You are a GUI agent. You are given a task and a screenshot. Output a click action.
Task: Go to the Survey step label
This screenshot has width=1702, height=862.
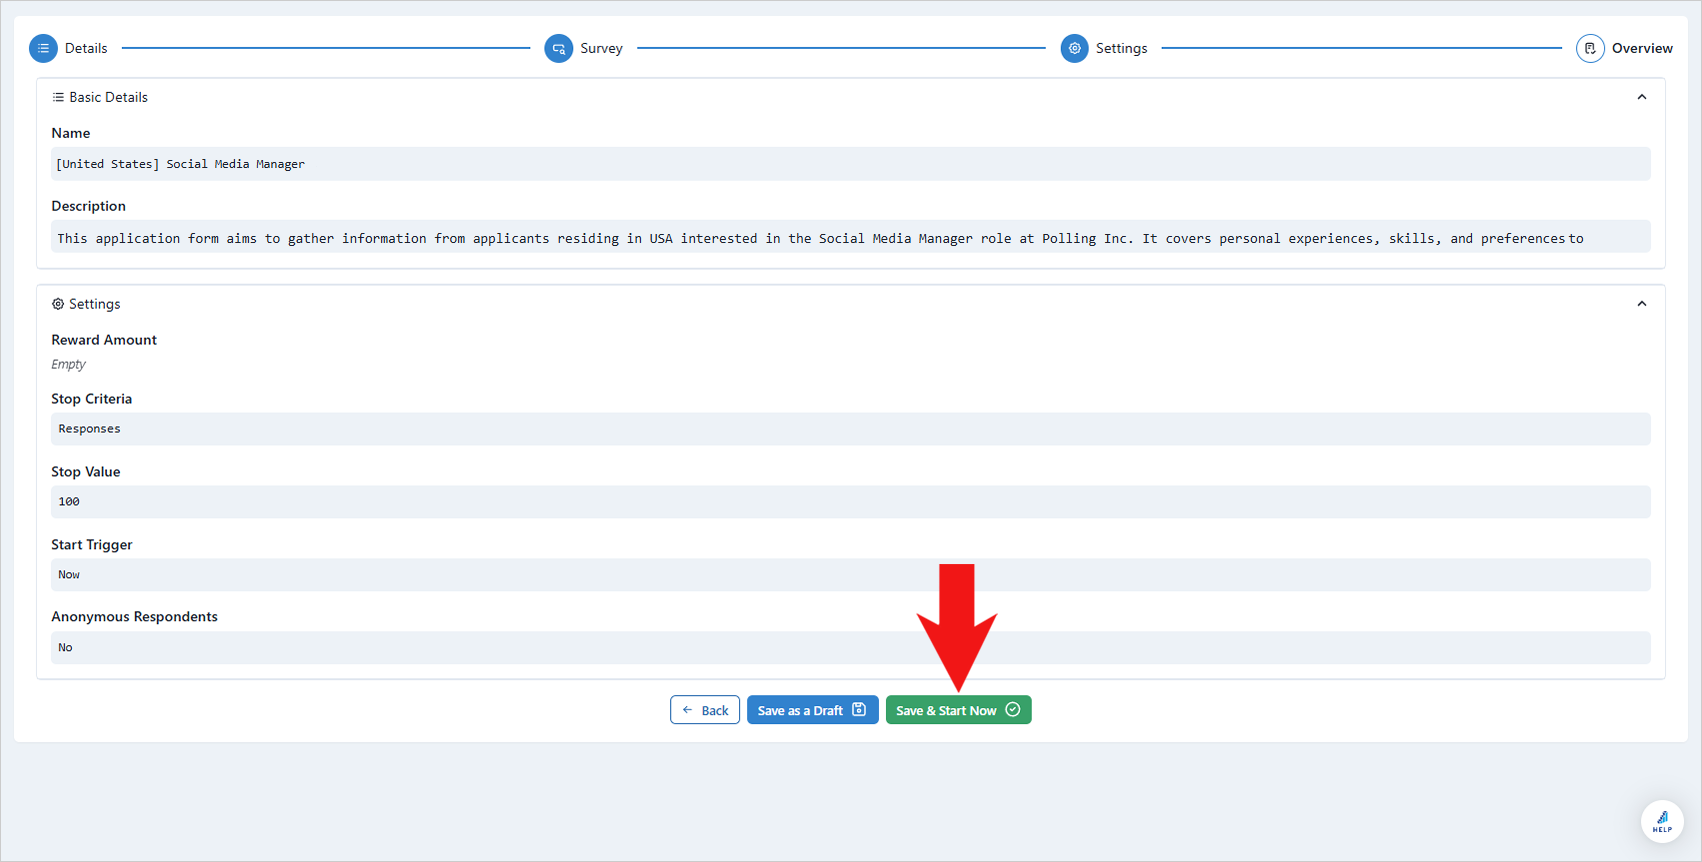tap(601, 48)
